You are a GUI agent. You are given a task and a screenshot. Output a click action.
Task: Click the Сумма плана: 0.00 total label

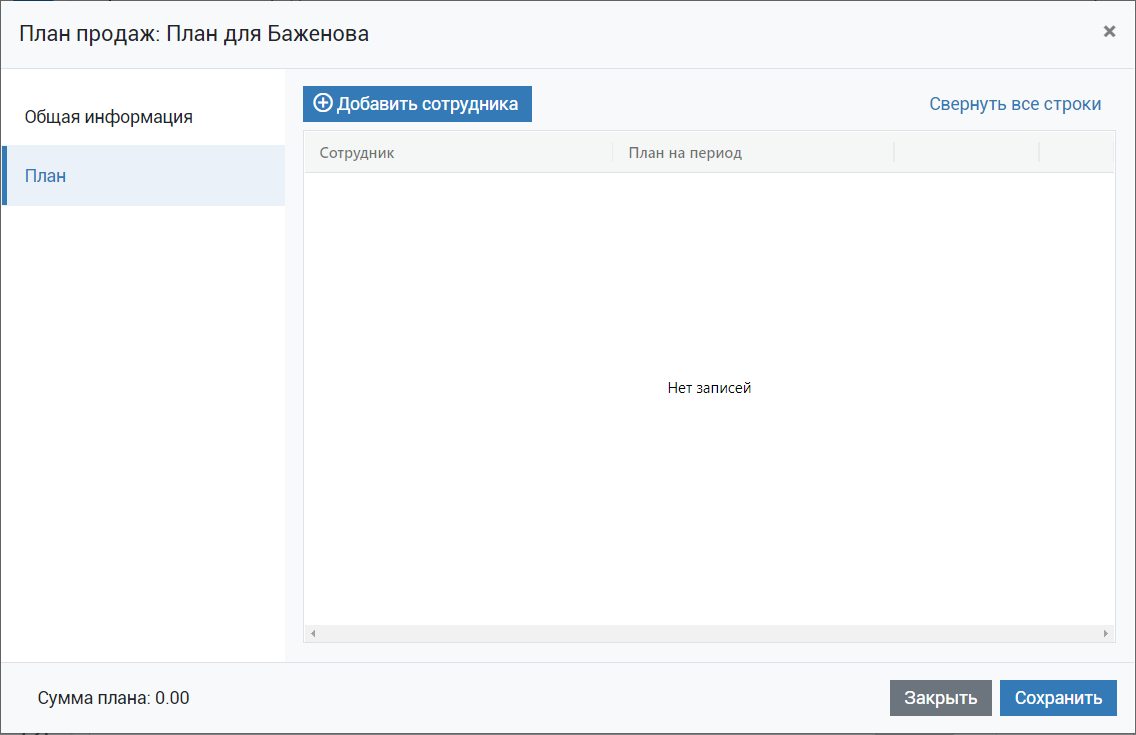click(113, 698)
